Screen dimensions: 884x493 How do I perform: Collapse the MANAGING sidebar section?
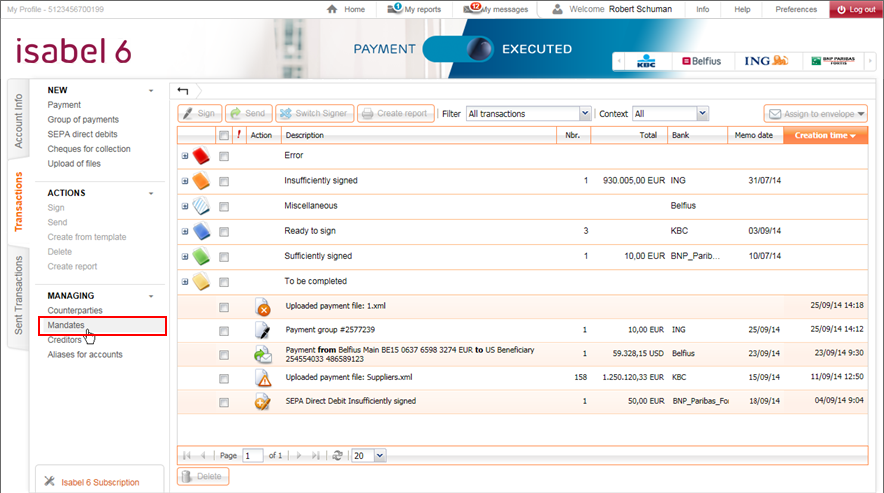151,296
